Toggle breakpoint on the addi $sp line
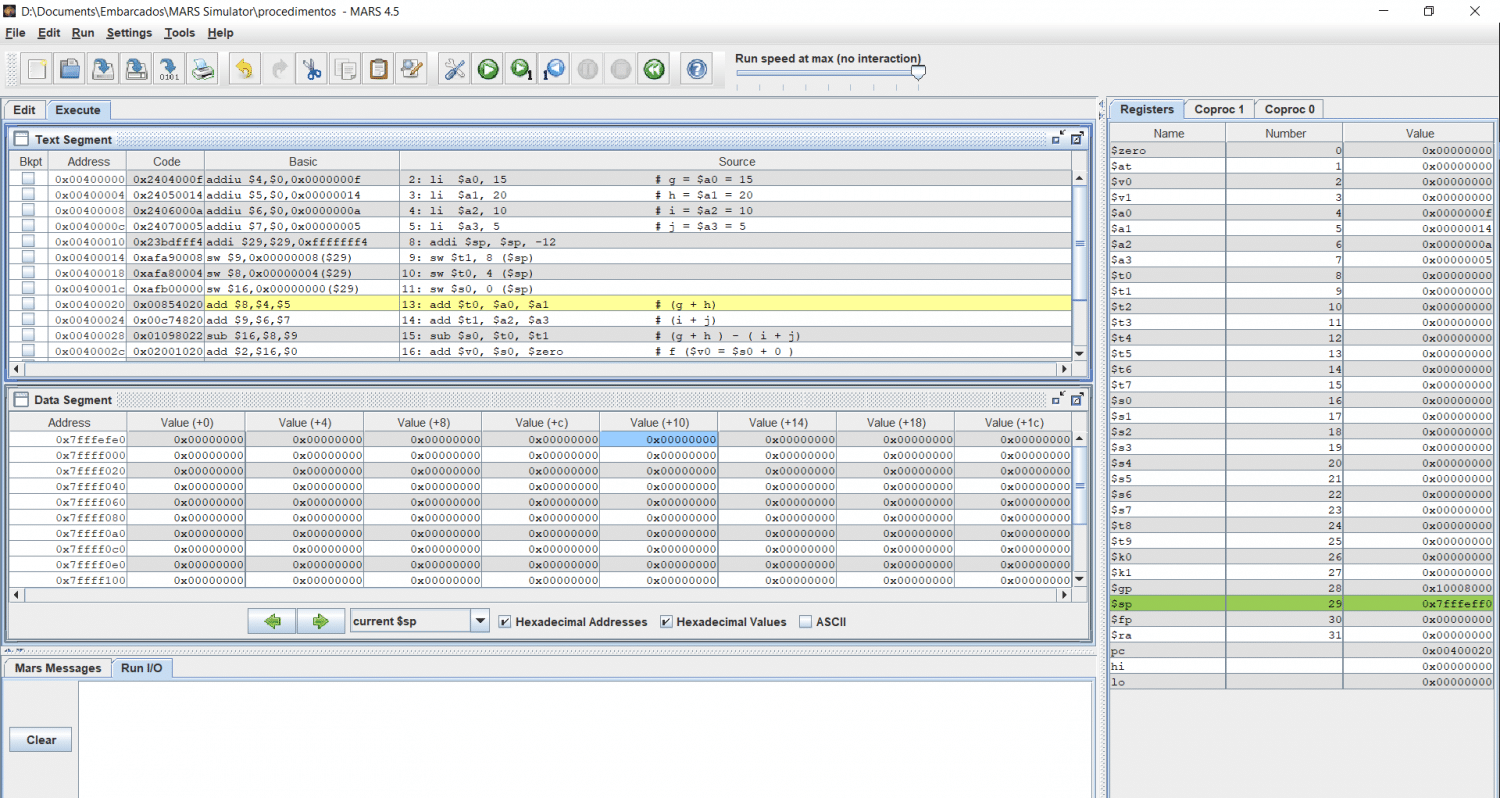This screenshot has height=798, width=1500. click(28, 241)
